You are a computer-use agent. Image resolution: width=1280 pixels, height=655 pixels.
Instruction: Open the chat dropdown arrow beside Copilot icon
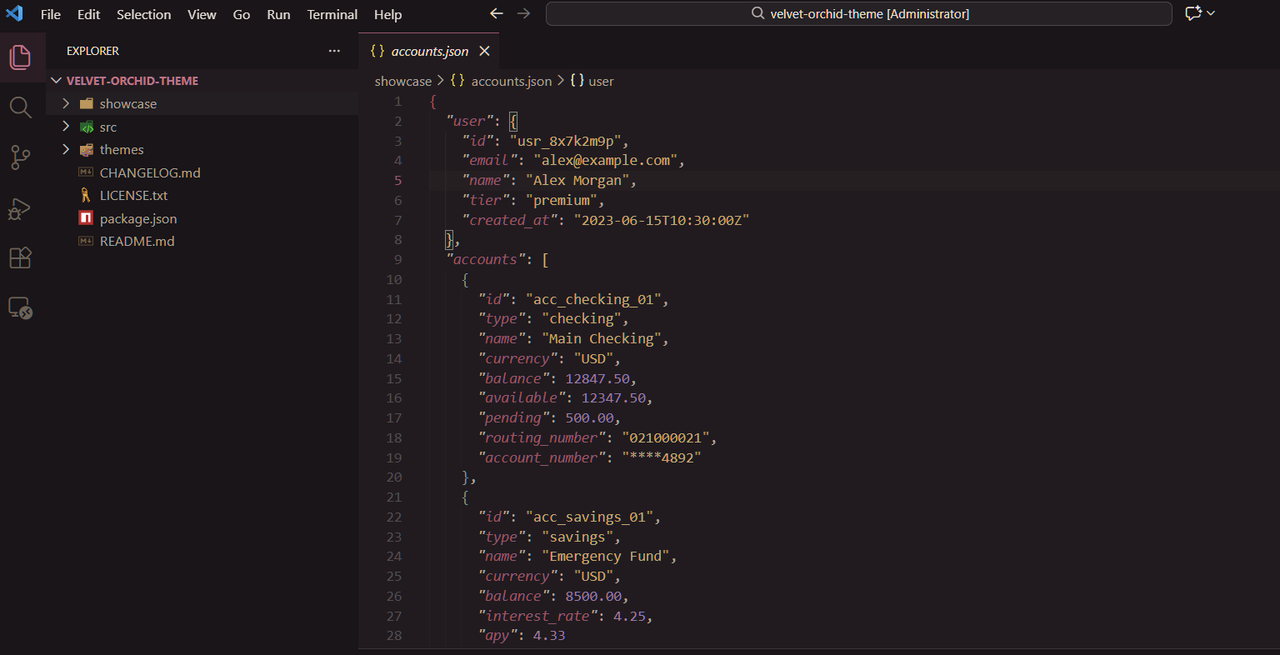pos(1211,14)
